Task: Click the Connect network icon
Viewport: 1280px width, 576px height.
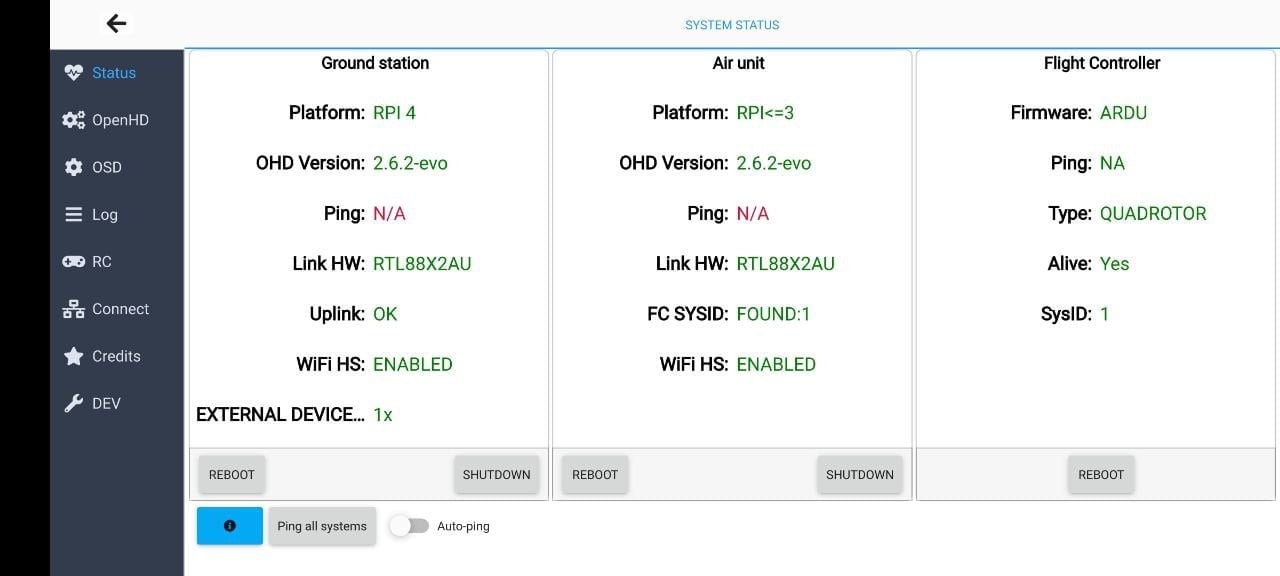Action: click(x=73, y=309)
